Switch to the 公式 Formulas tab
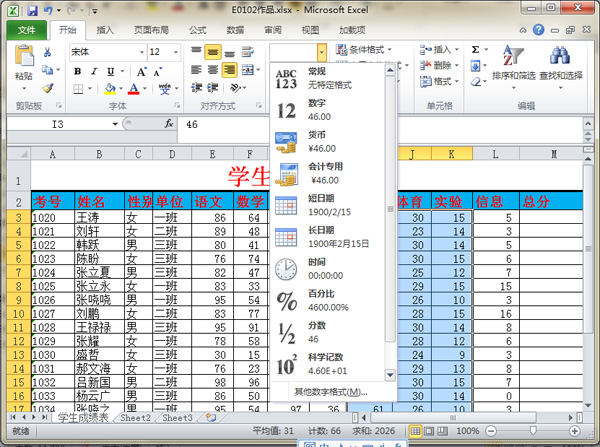The height and width of the screenshot is (447, 600). pos(197,30)
